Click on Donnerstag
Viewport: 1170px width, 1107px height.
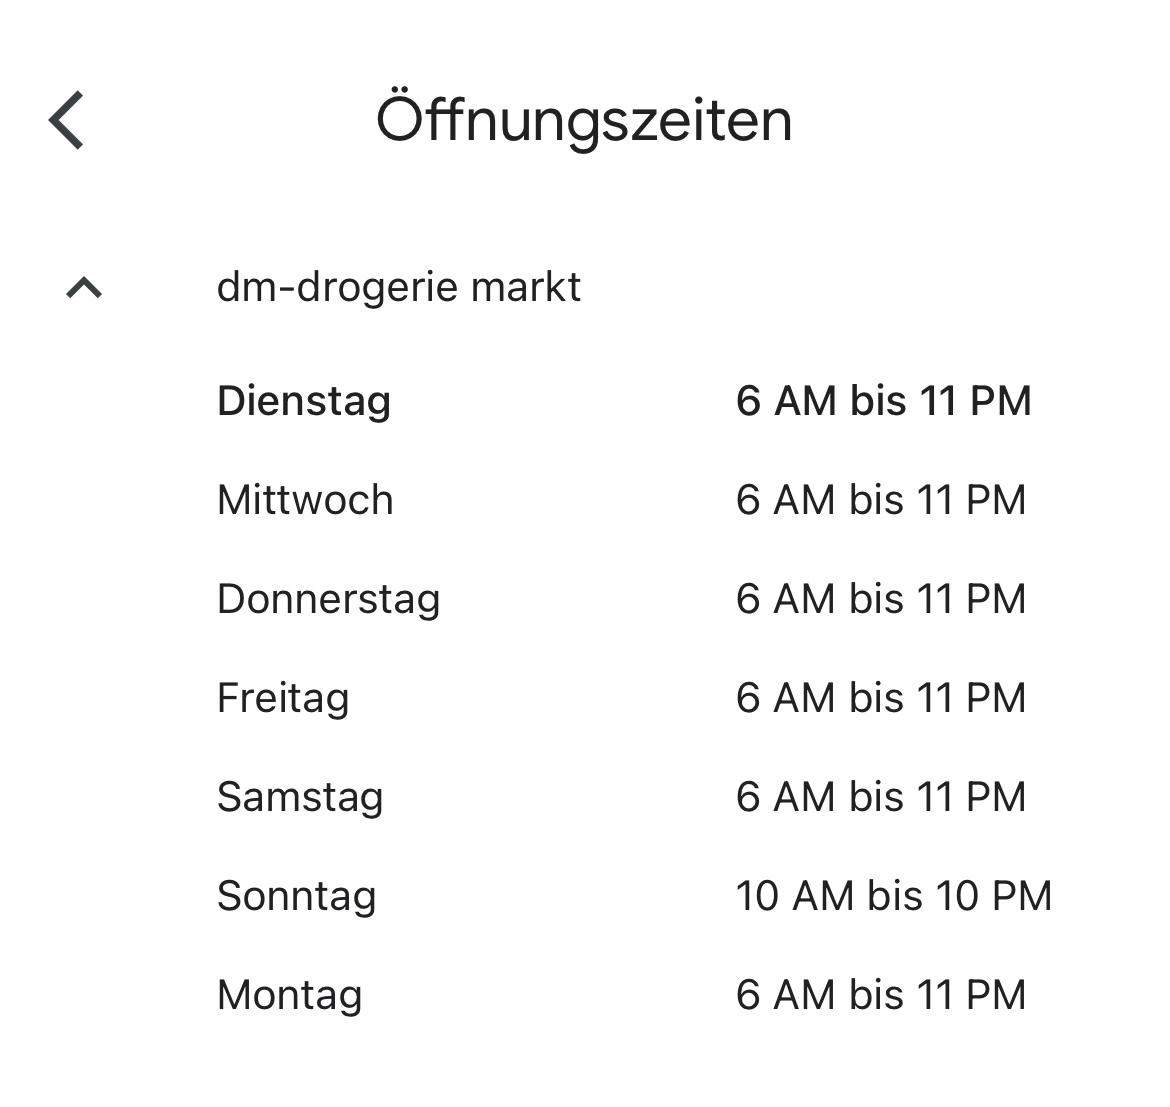[x=328, y=598]
